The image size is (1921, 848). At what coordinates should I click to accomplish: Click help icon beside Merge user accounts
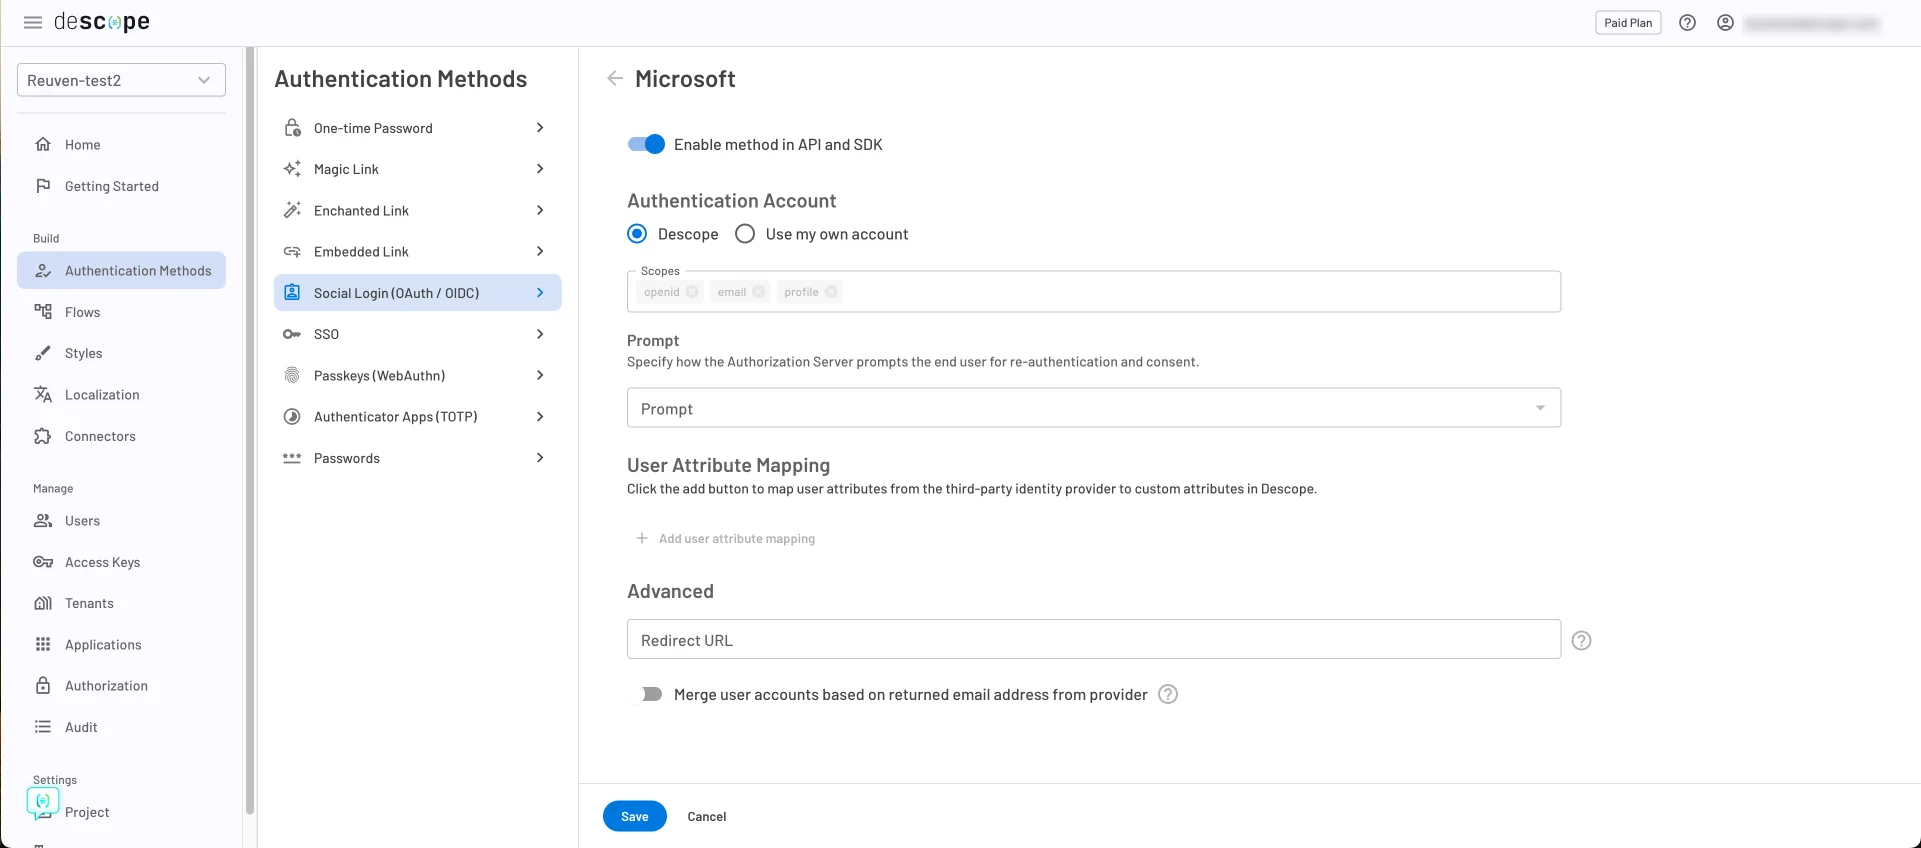click(x=1168, y=694)
